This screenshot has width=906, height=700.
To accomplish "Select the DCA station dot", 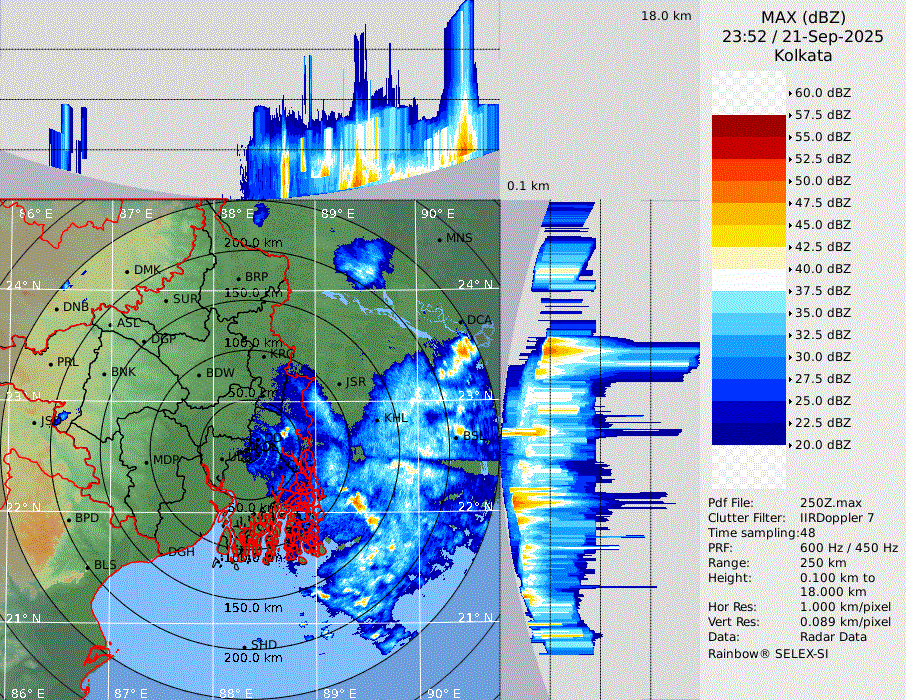I will 463,321.
